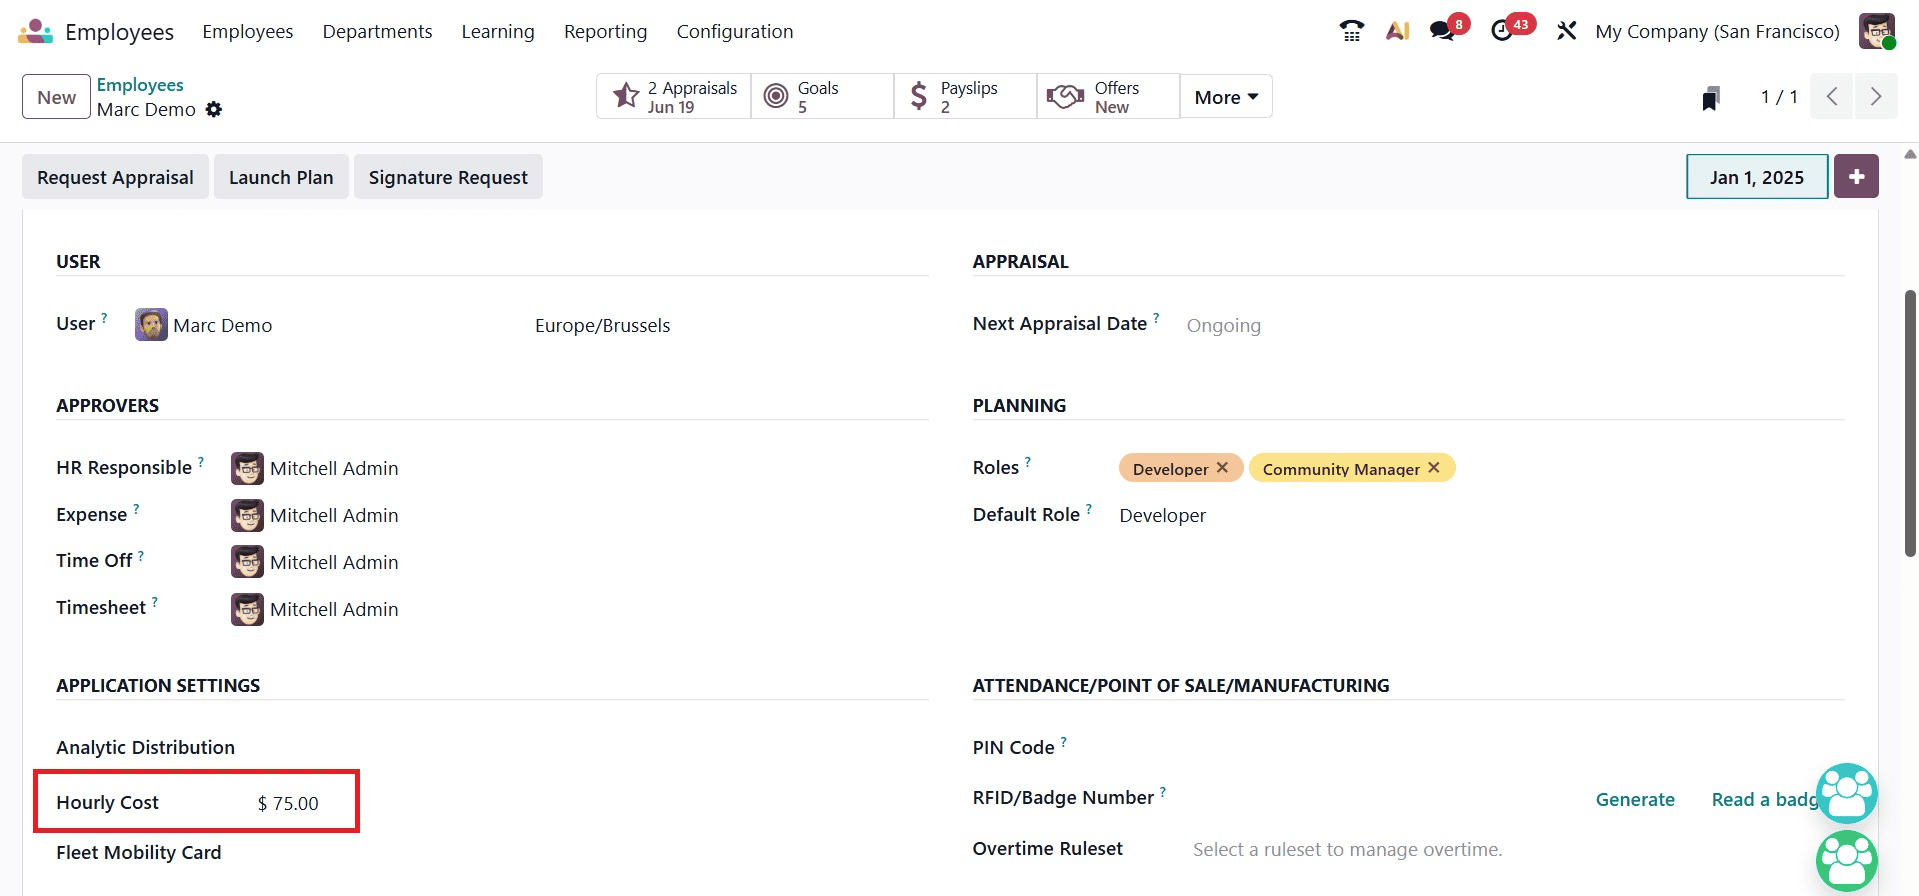The height and width of the screenshot is (896, 1919).
Task: Click Signature Request button
Action: (x=448, y=176)
